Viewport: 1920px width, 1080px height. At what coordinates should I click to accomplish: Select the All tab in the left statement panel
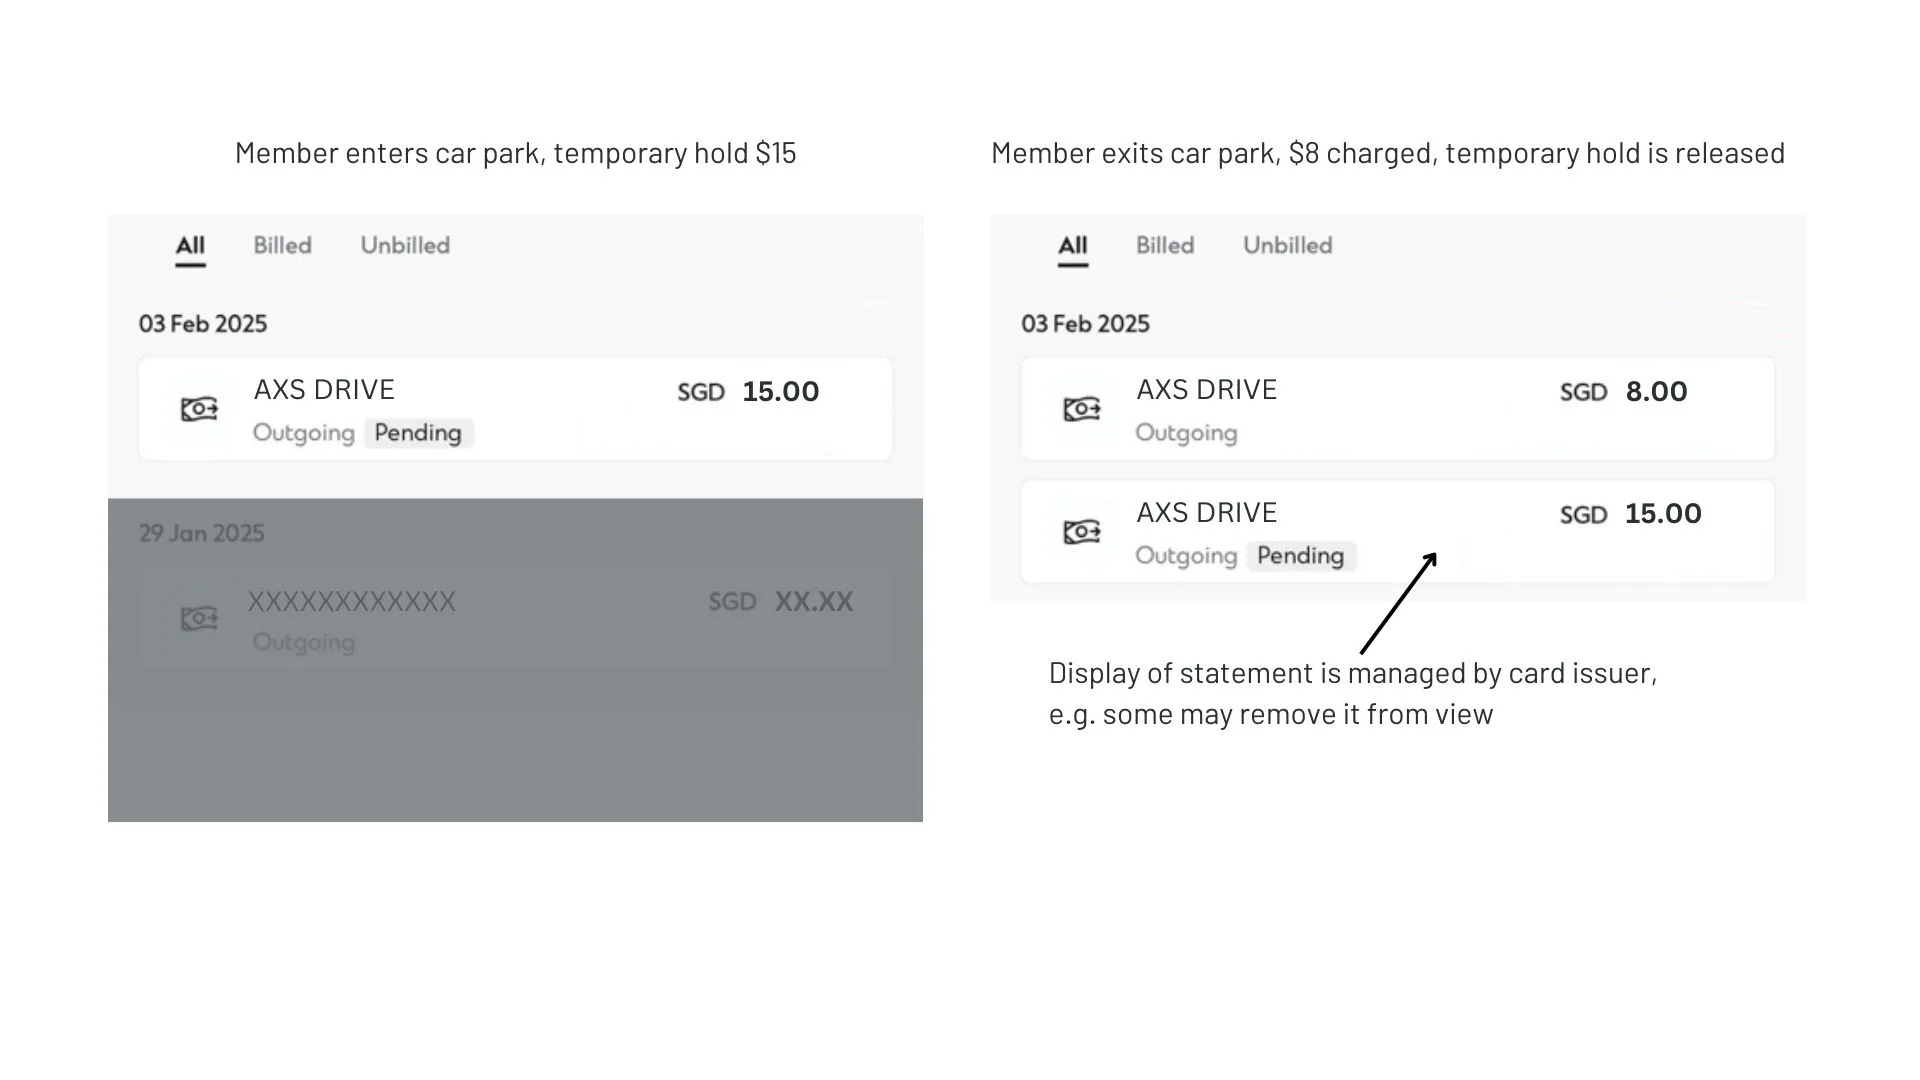click(x=190, y=246)
